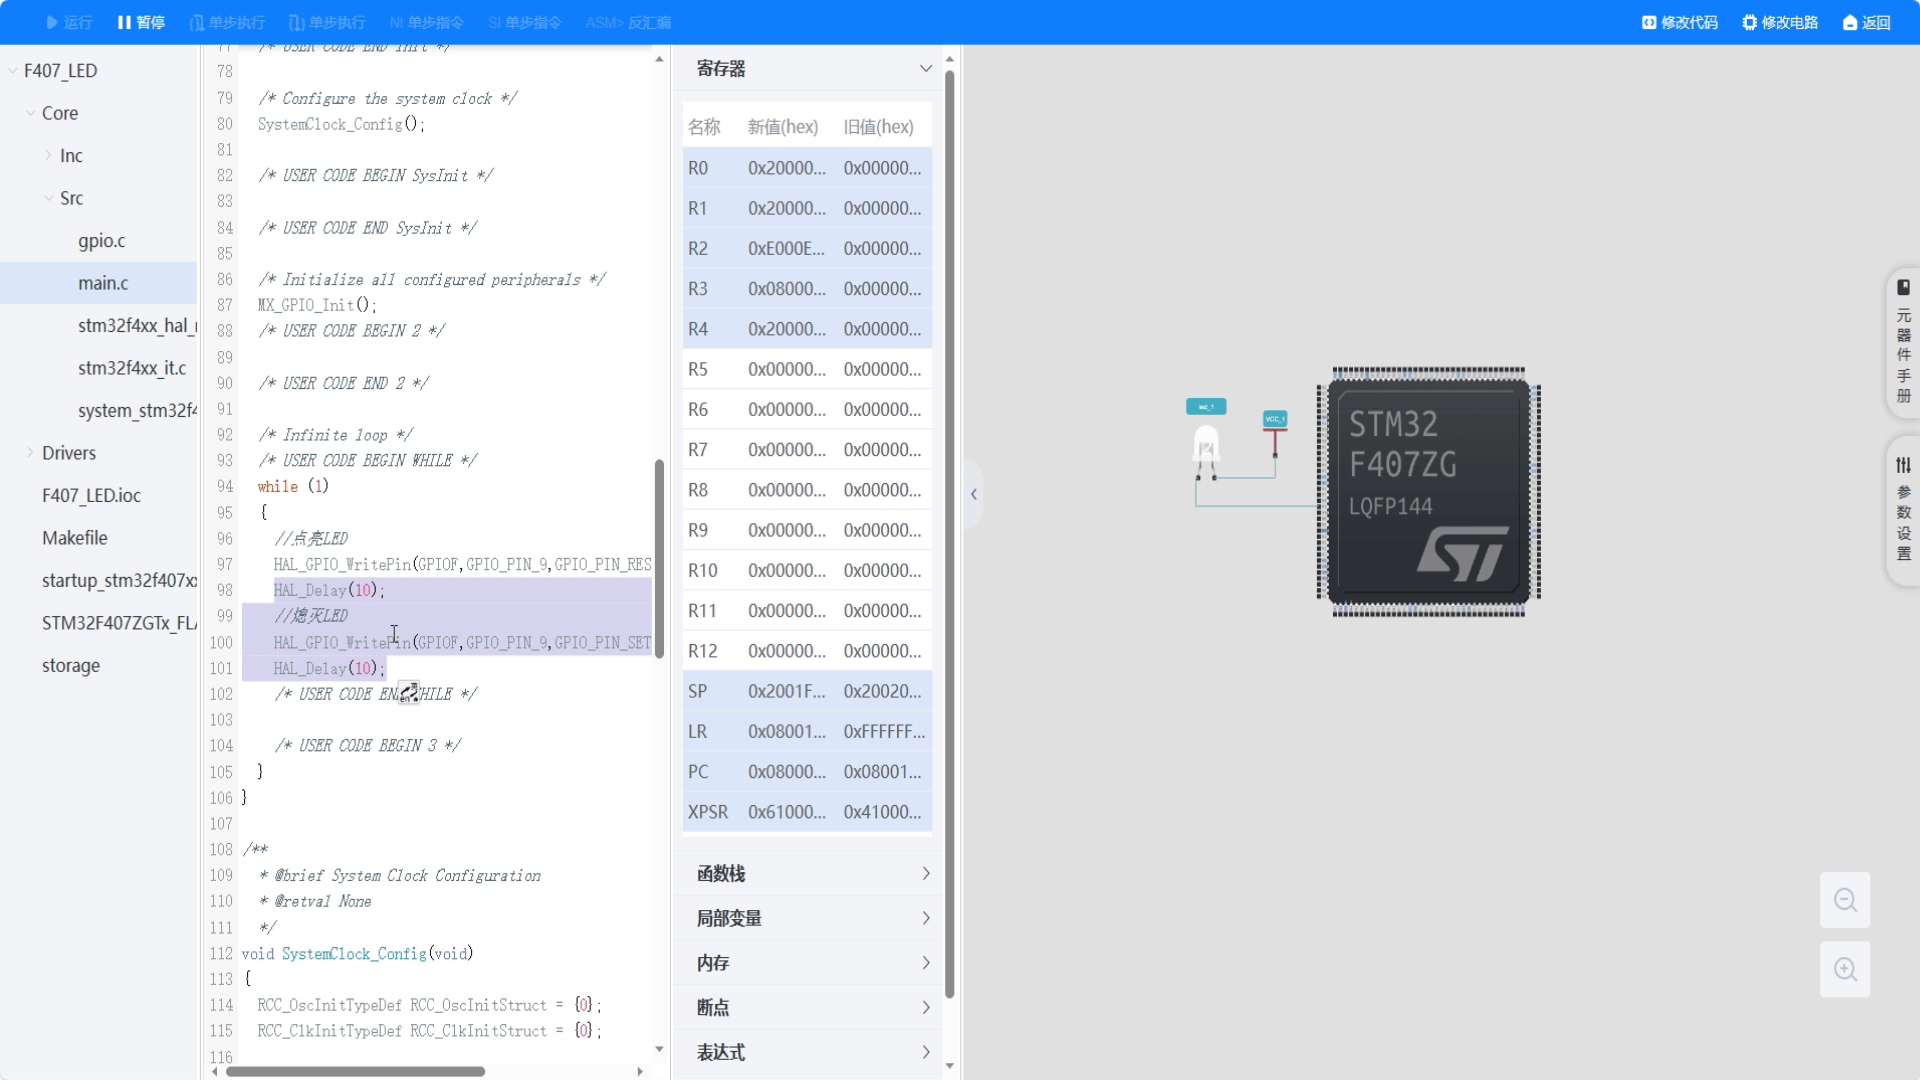Screen dimensions: 1920x1080
Task: Collapse the Src folder in project tree
Action: [x=47, y=198]
